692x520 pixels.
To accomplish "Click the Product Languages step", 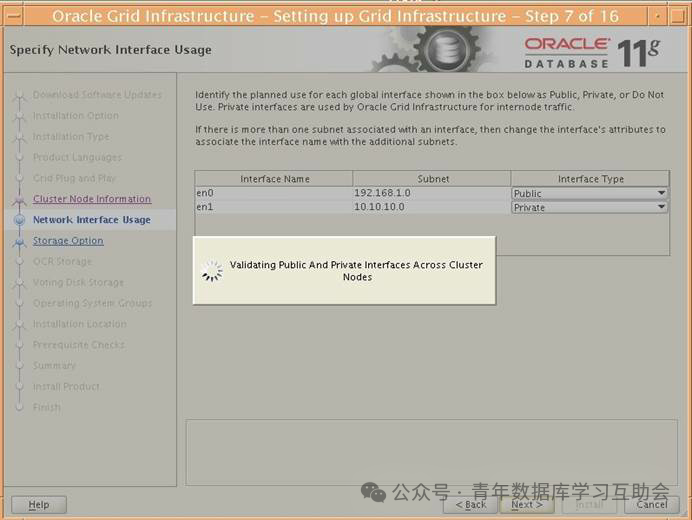I will (77, 158).
